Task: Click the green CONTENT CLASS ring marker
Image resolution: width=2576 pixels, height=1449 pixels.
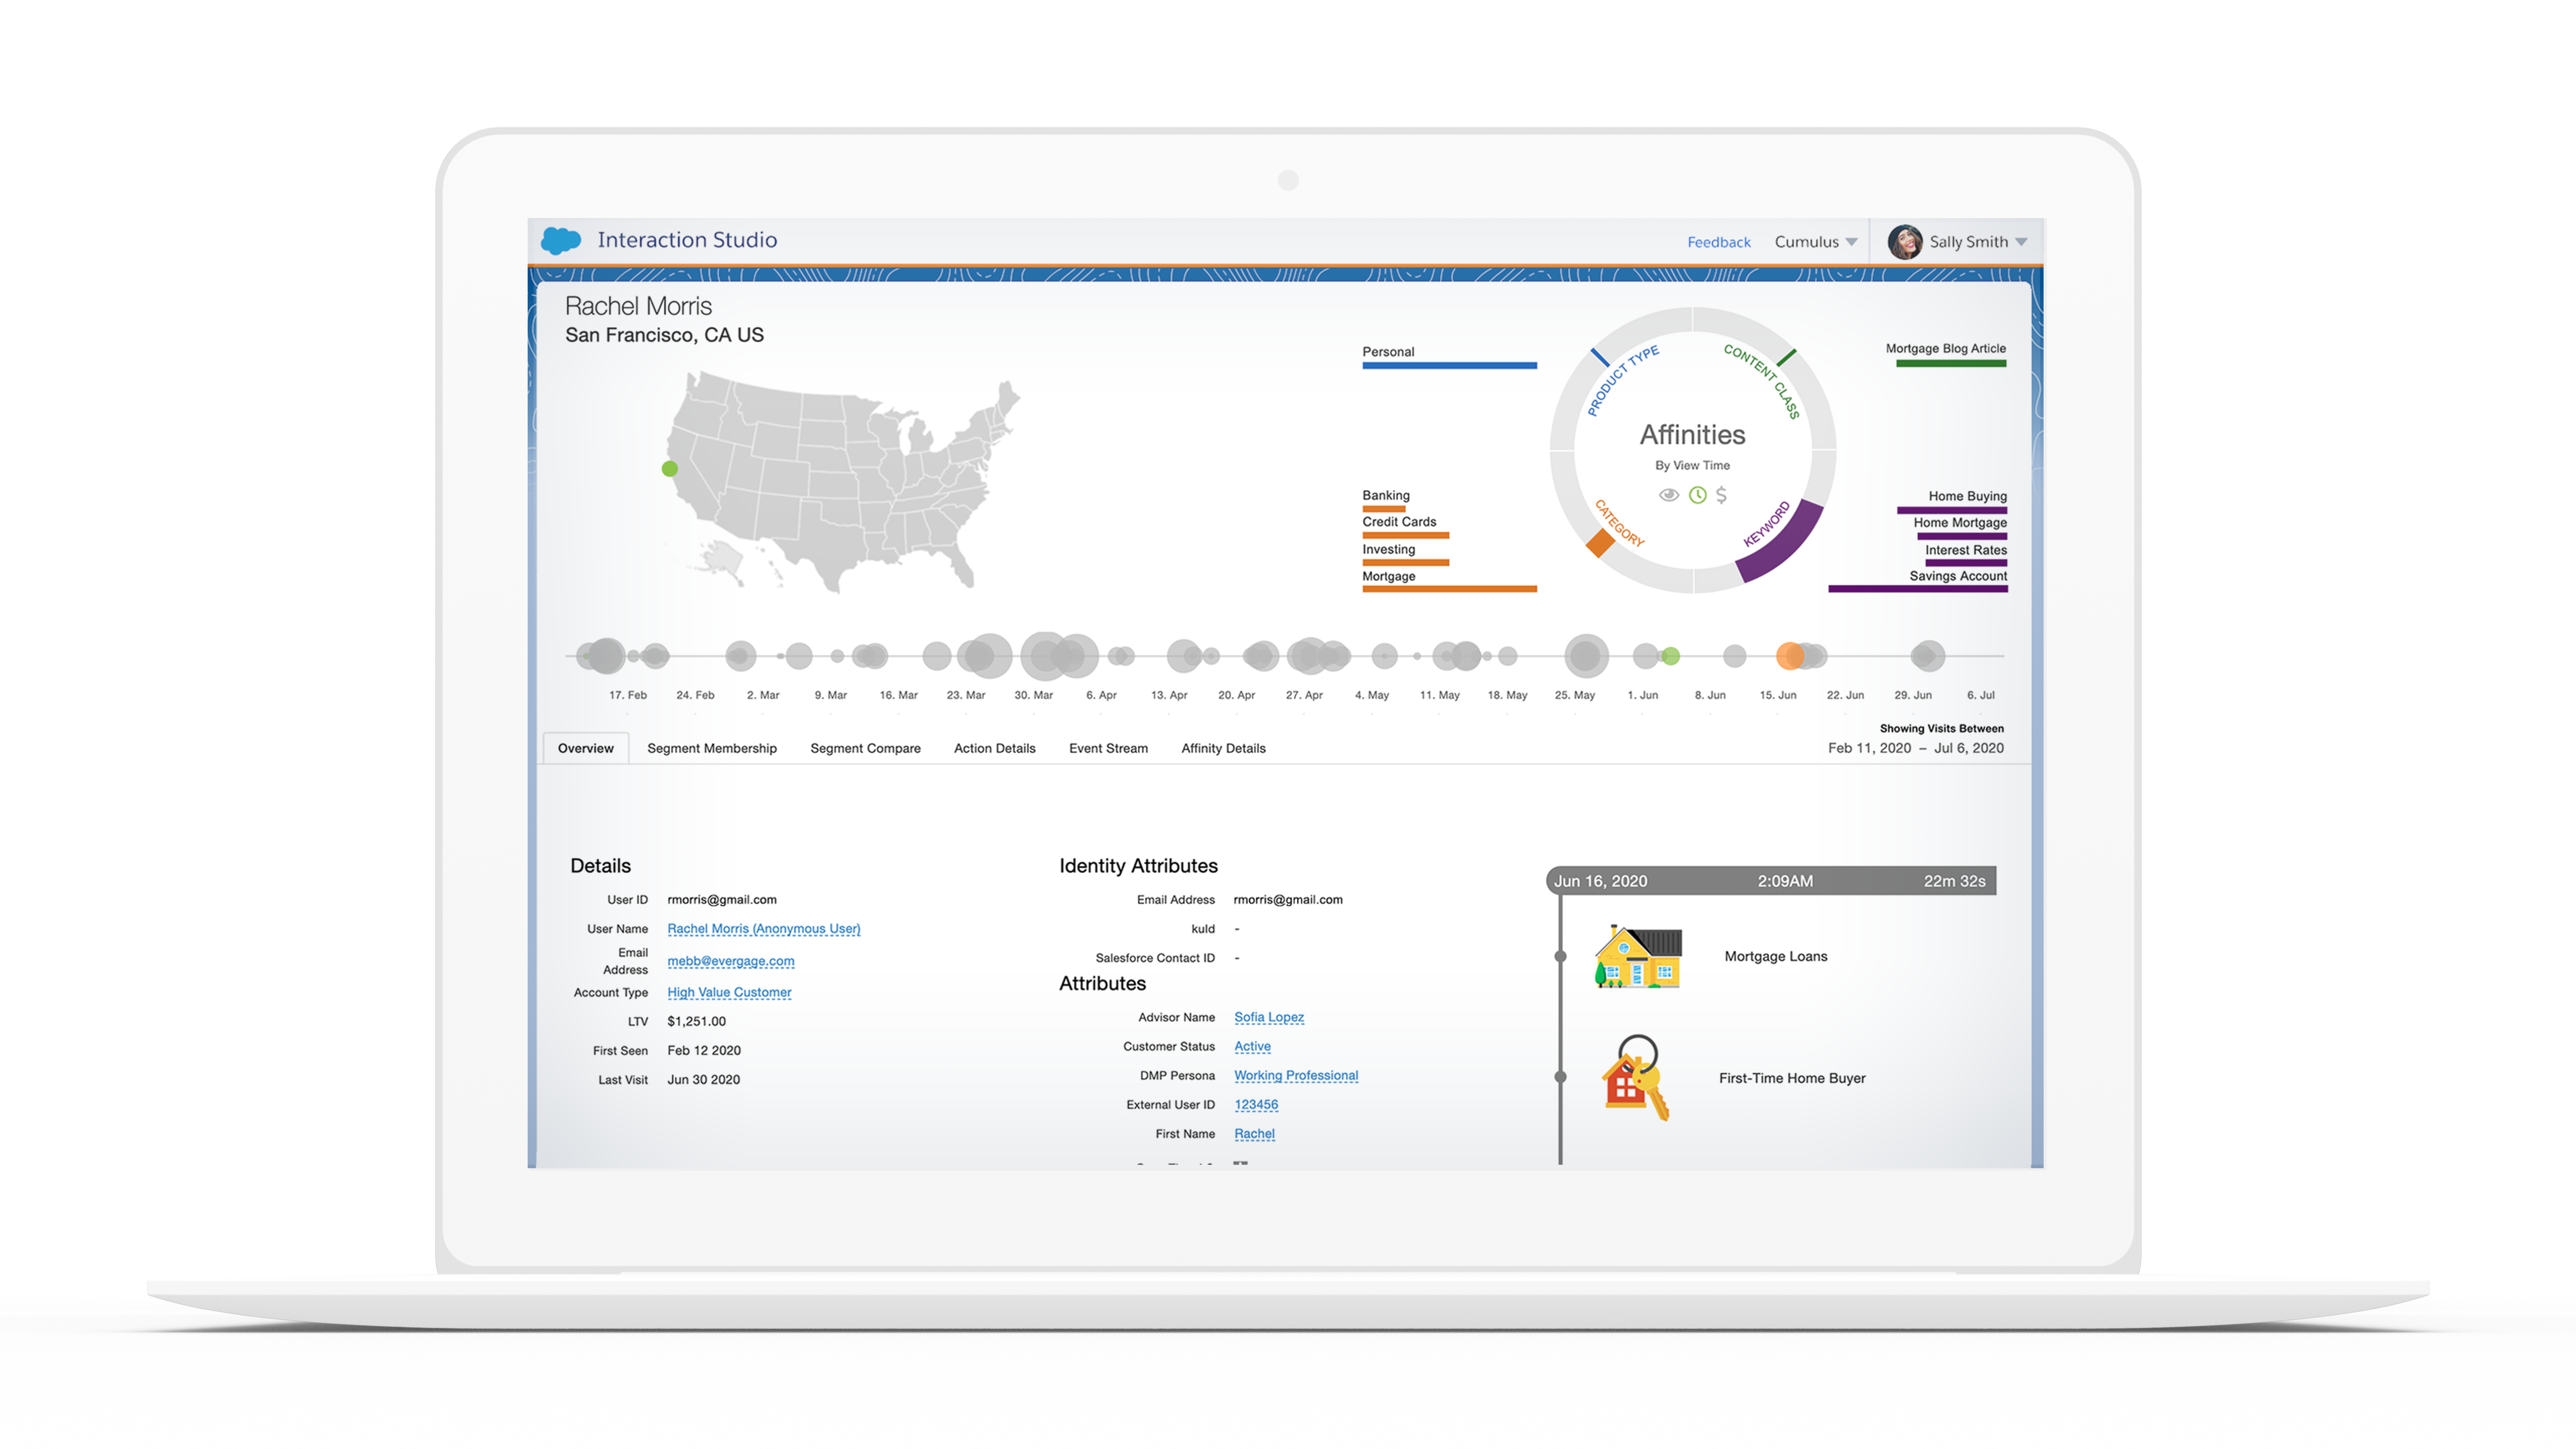Action: (1786, 357)
